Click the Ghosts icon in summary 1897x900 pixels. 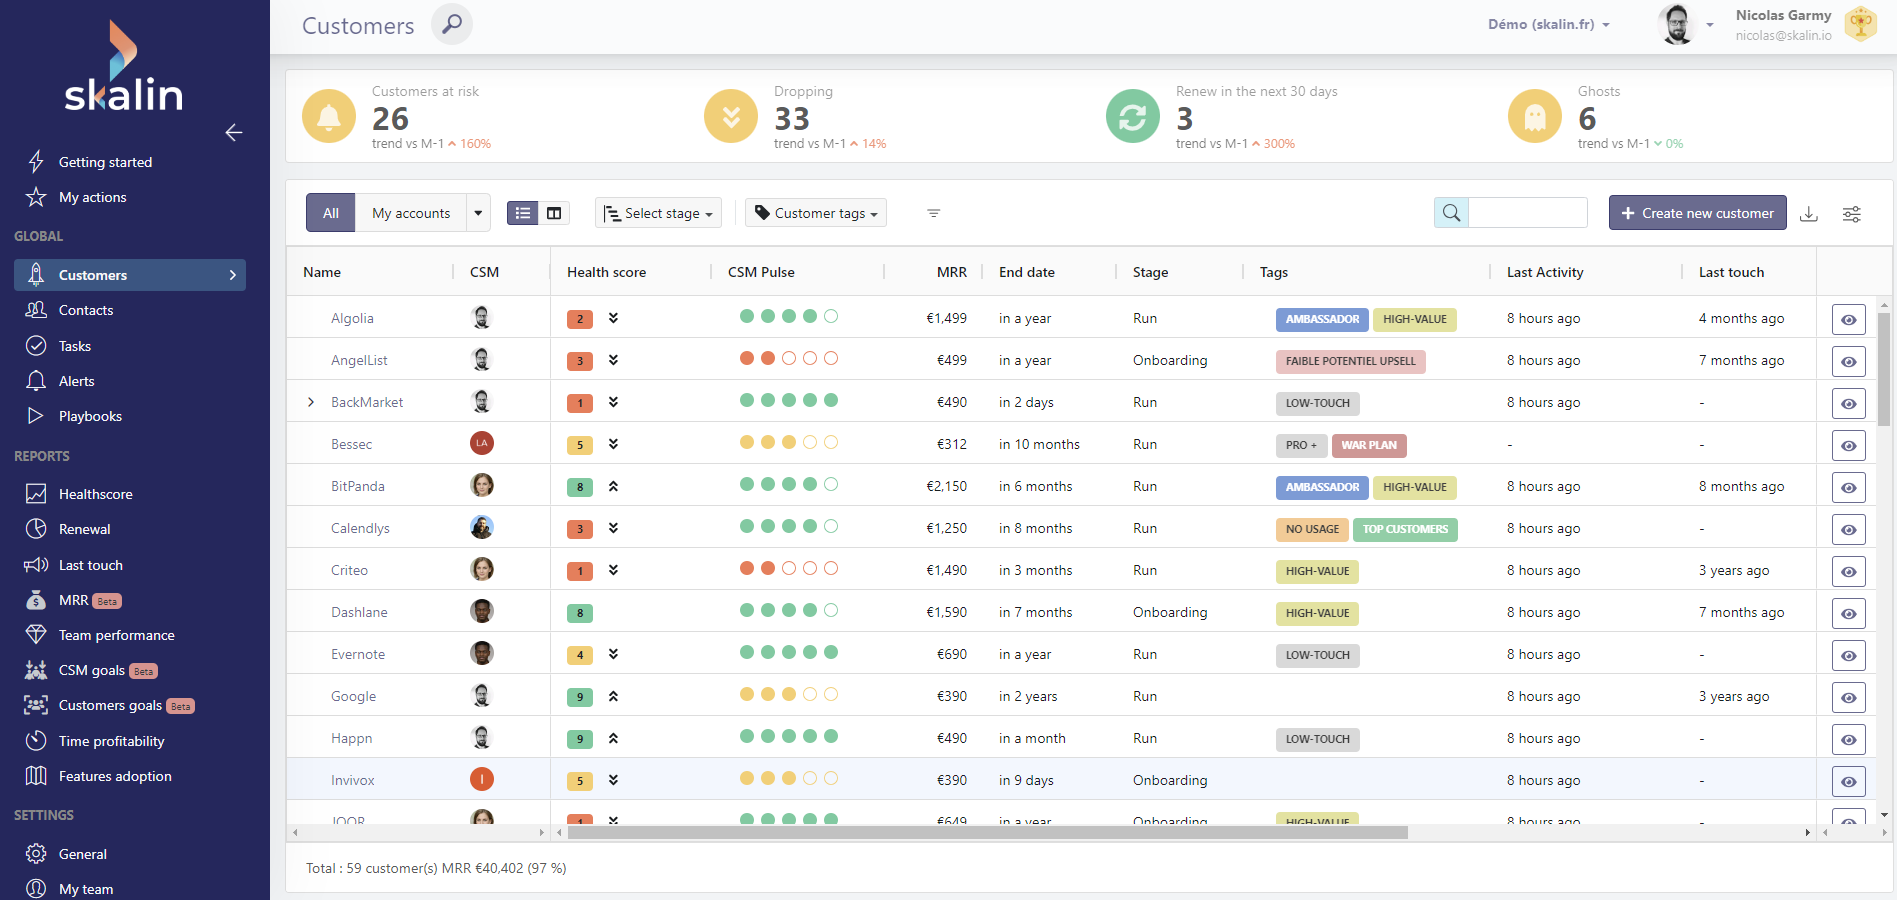[1534, 117]
